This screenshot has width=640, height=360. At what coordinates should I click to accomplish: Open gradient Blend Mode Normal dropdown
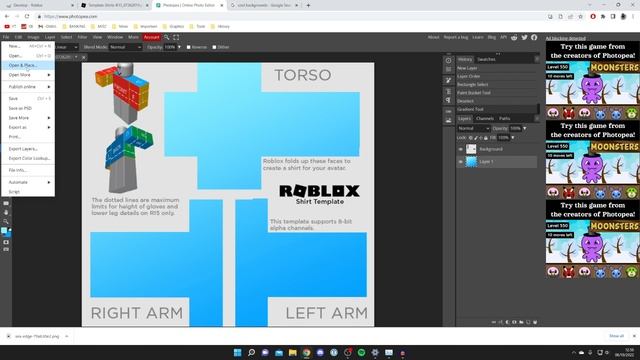pyautogui.click(x=125, y=47)
